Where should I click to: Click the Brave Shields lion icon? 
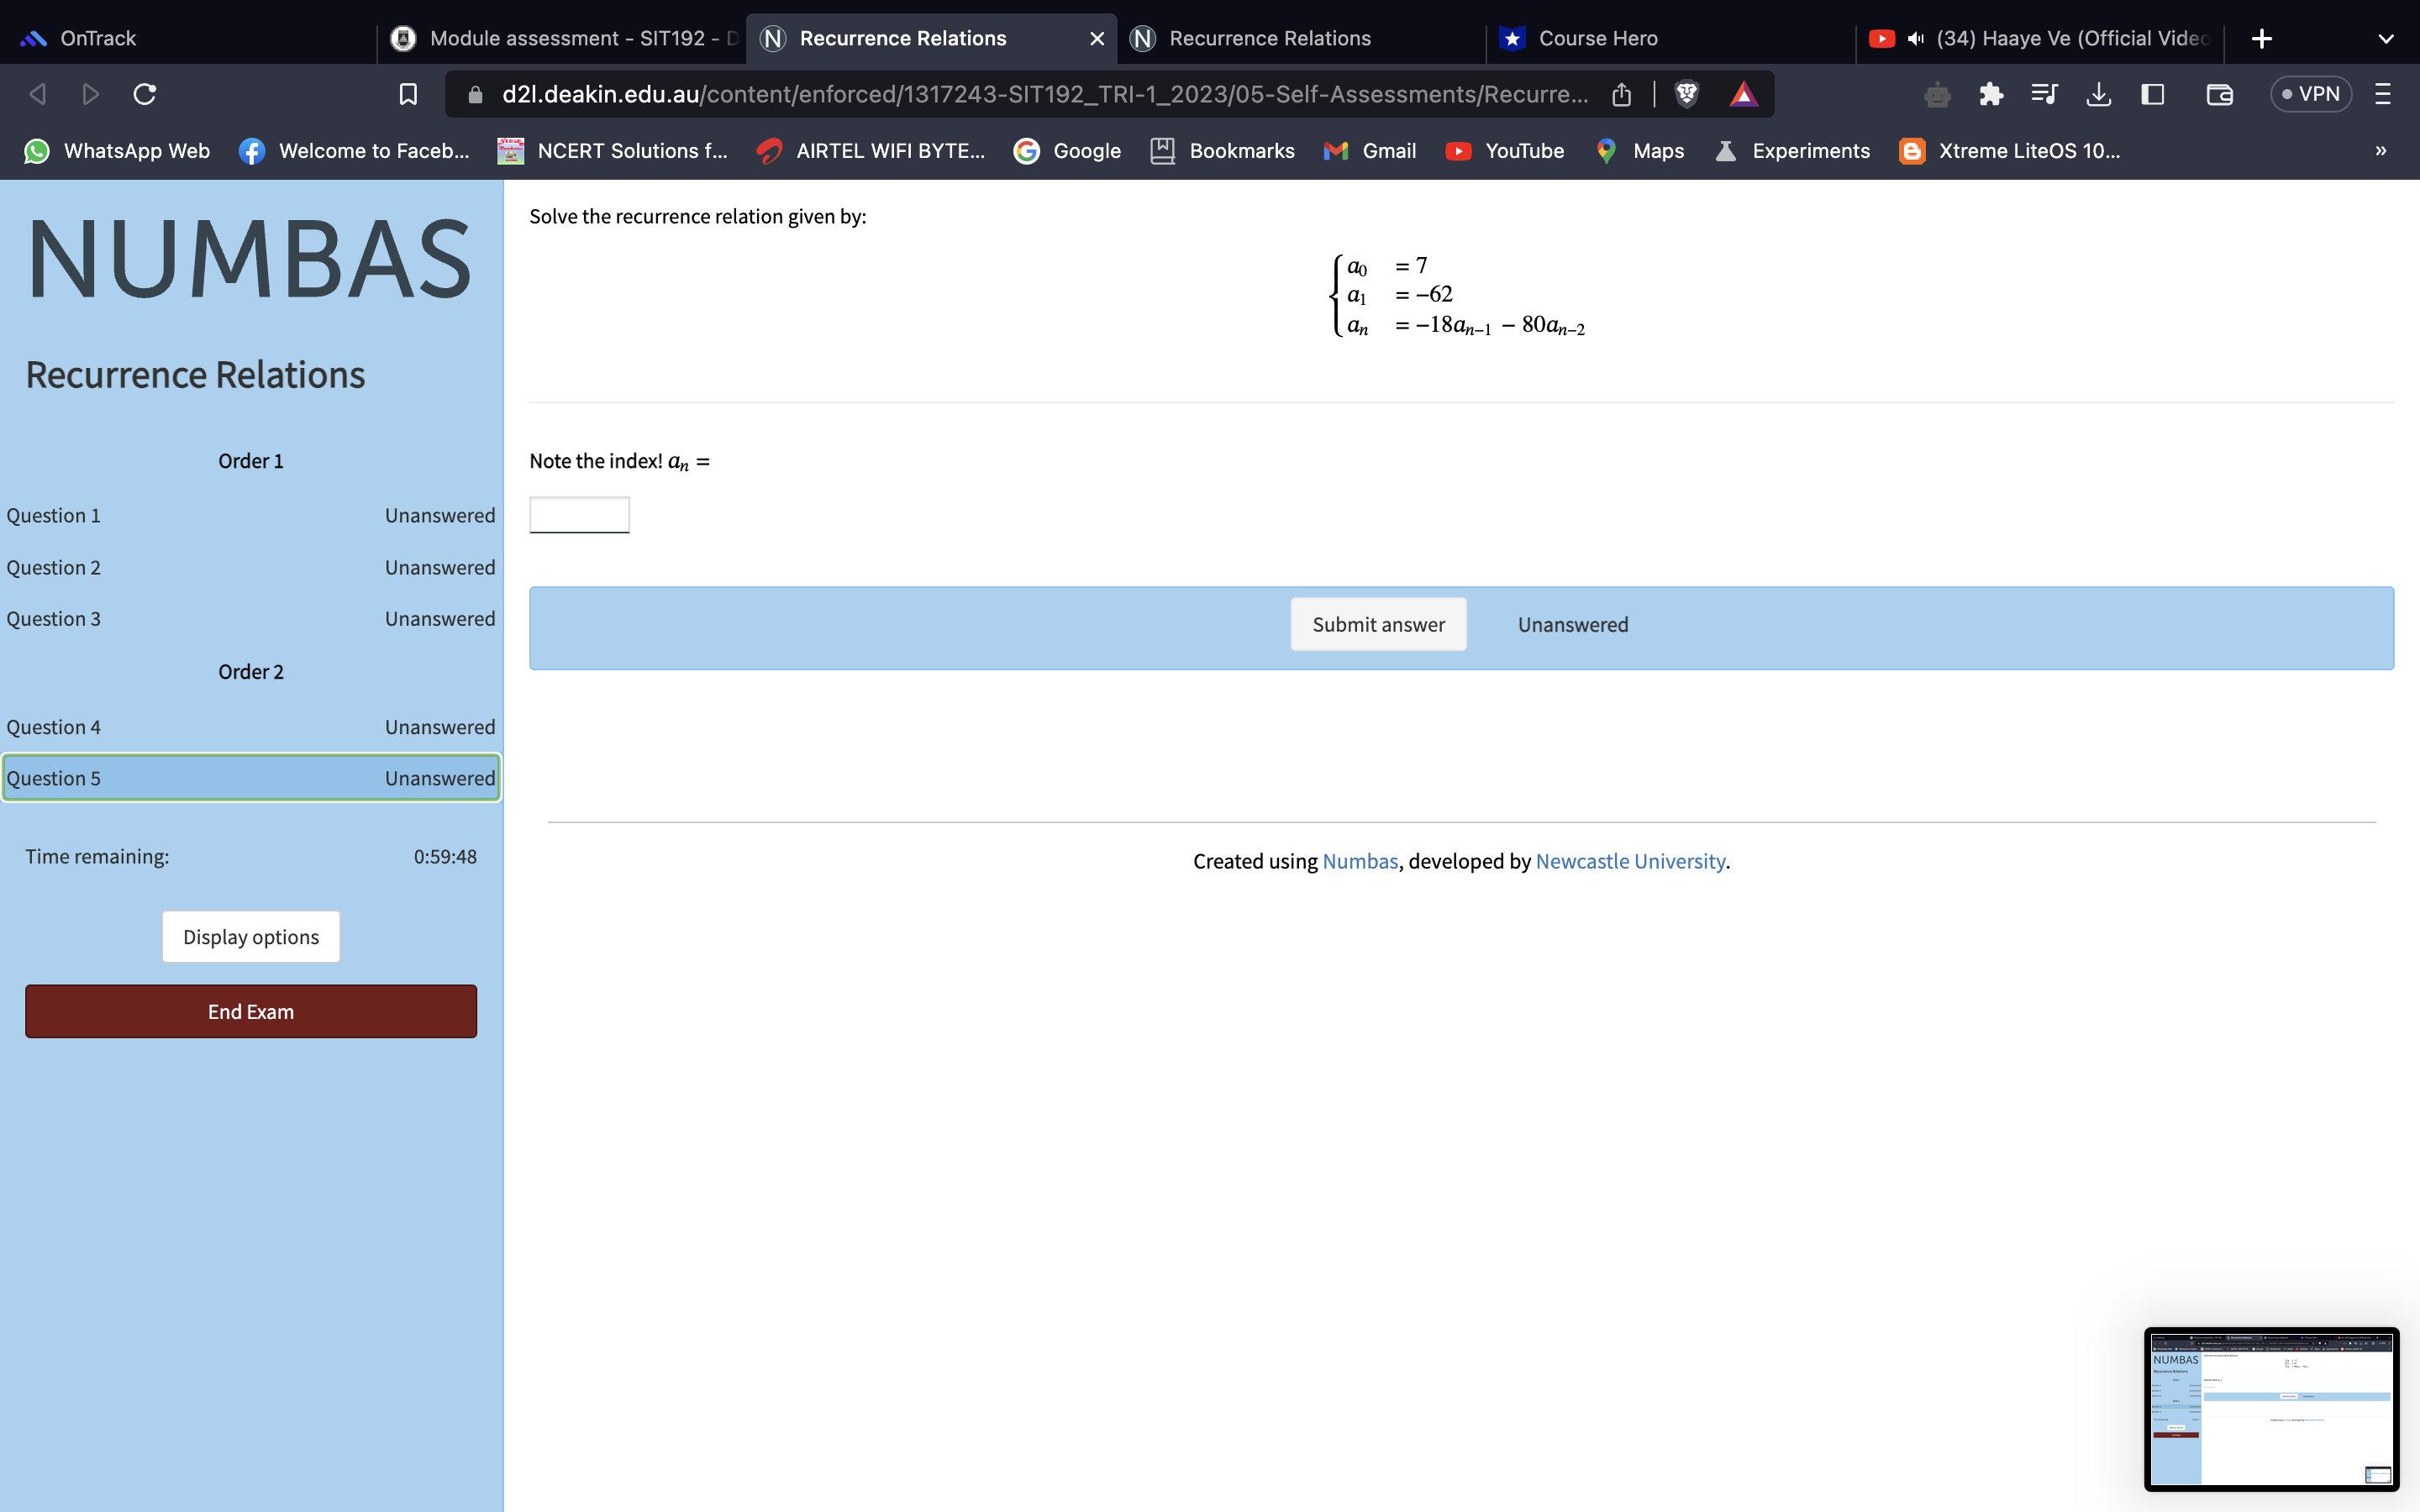click(1686, 94)
